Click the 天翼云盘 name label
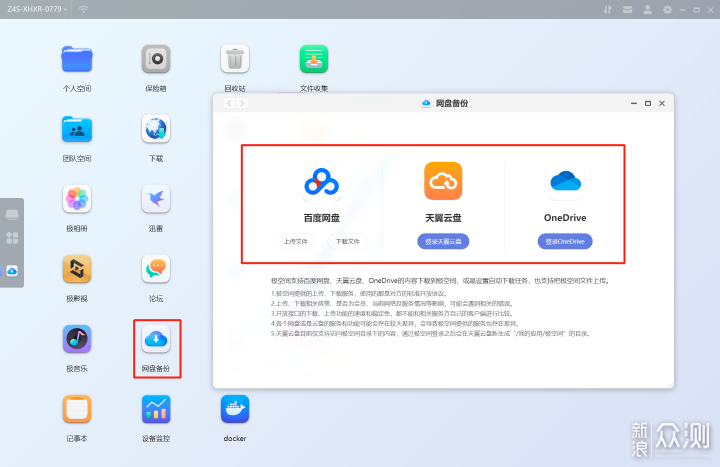 tap(443, 218)
